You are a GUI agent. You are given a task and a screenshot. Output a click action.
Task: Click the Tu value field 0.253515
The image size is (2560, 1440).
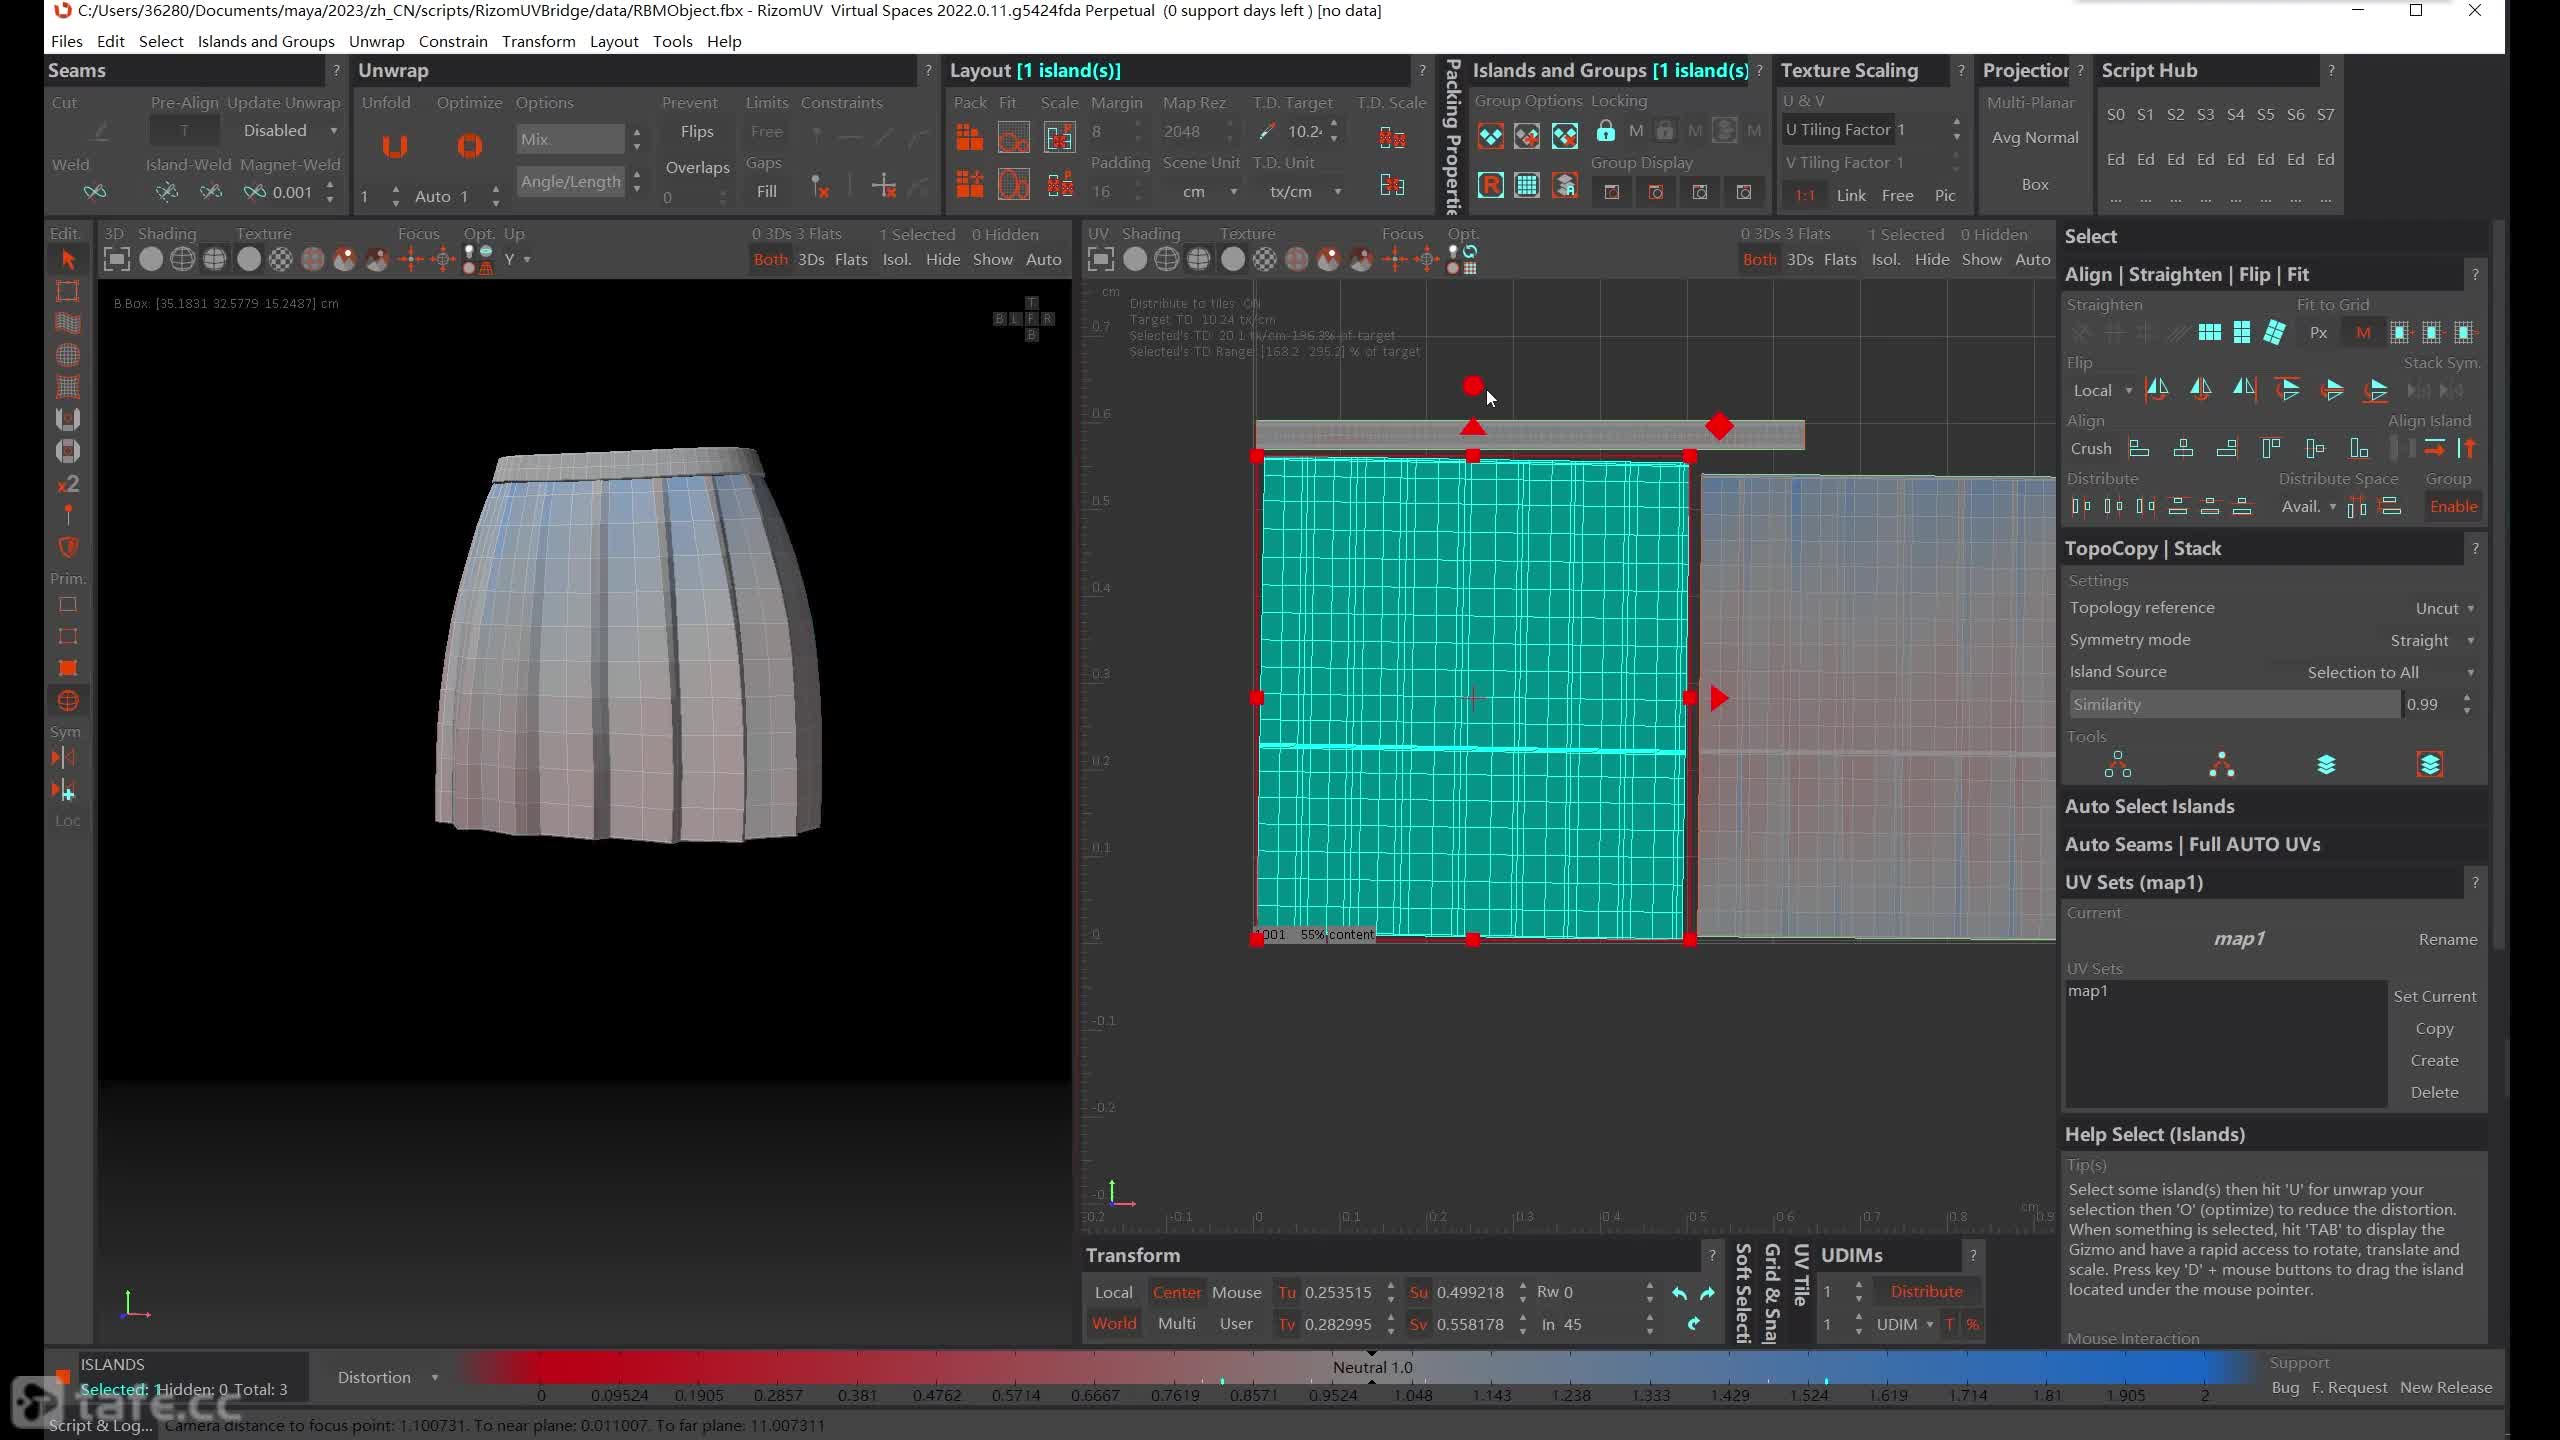[1338, 1292]
